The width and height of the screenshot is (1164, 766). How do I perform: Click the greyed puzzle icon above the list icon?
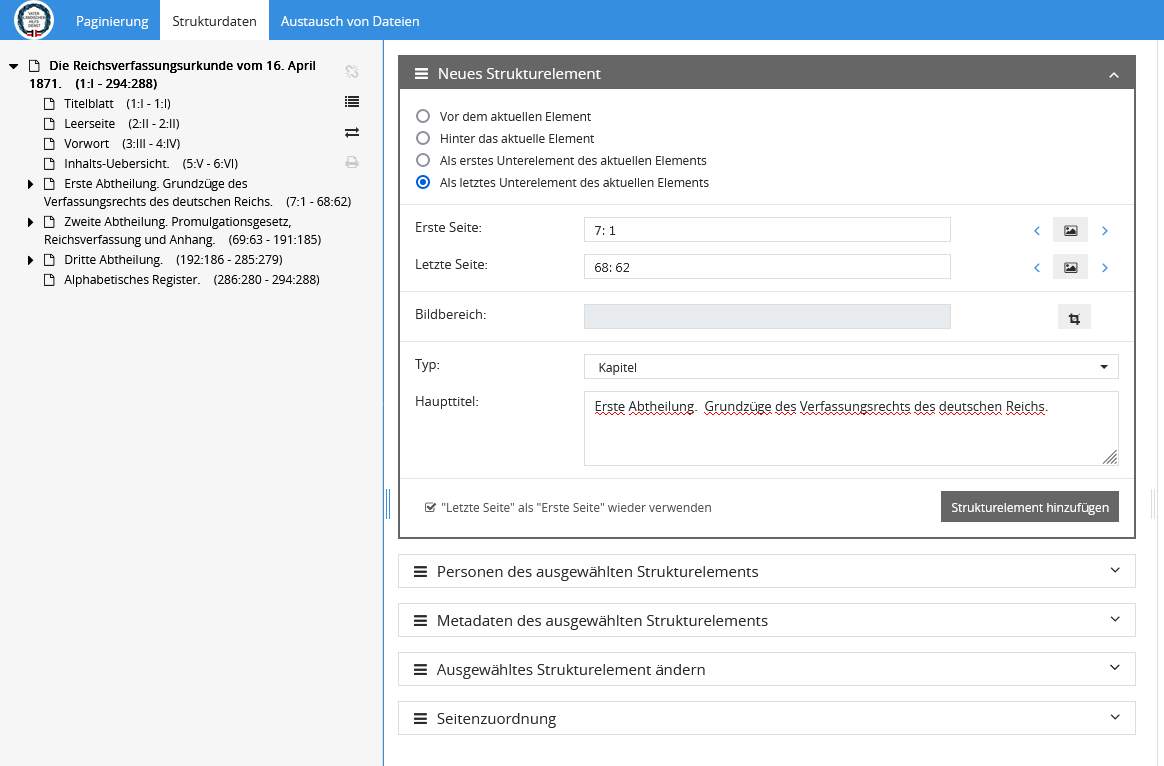(x=352, y=71)
